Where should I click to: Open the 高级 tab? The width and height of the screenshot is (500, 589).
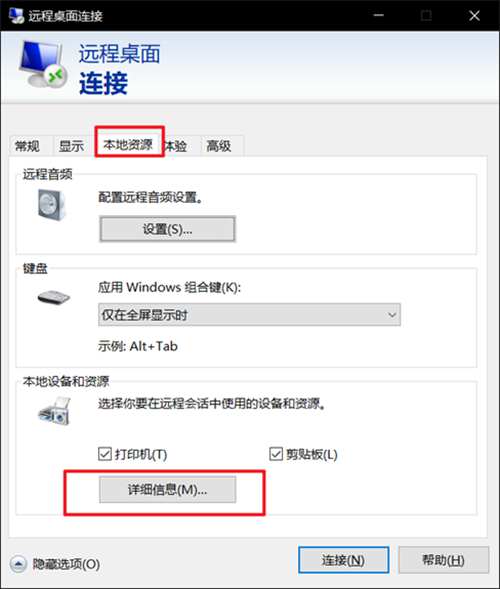pos(219,146)
